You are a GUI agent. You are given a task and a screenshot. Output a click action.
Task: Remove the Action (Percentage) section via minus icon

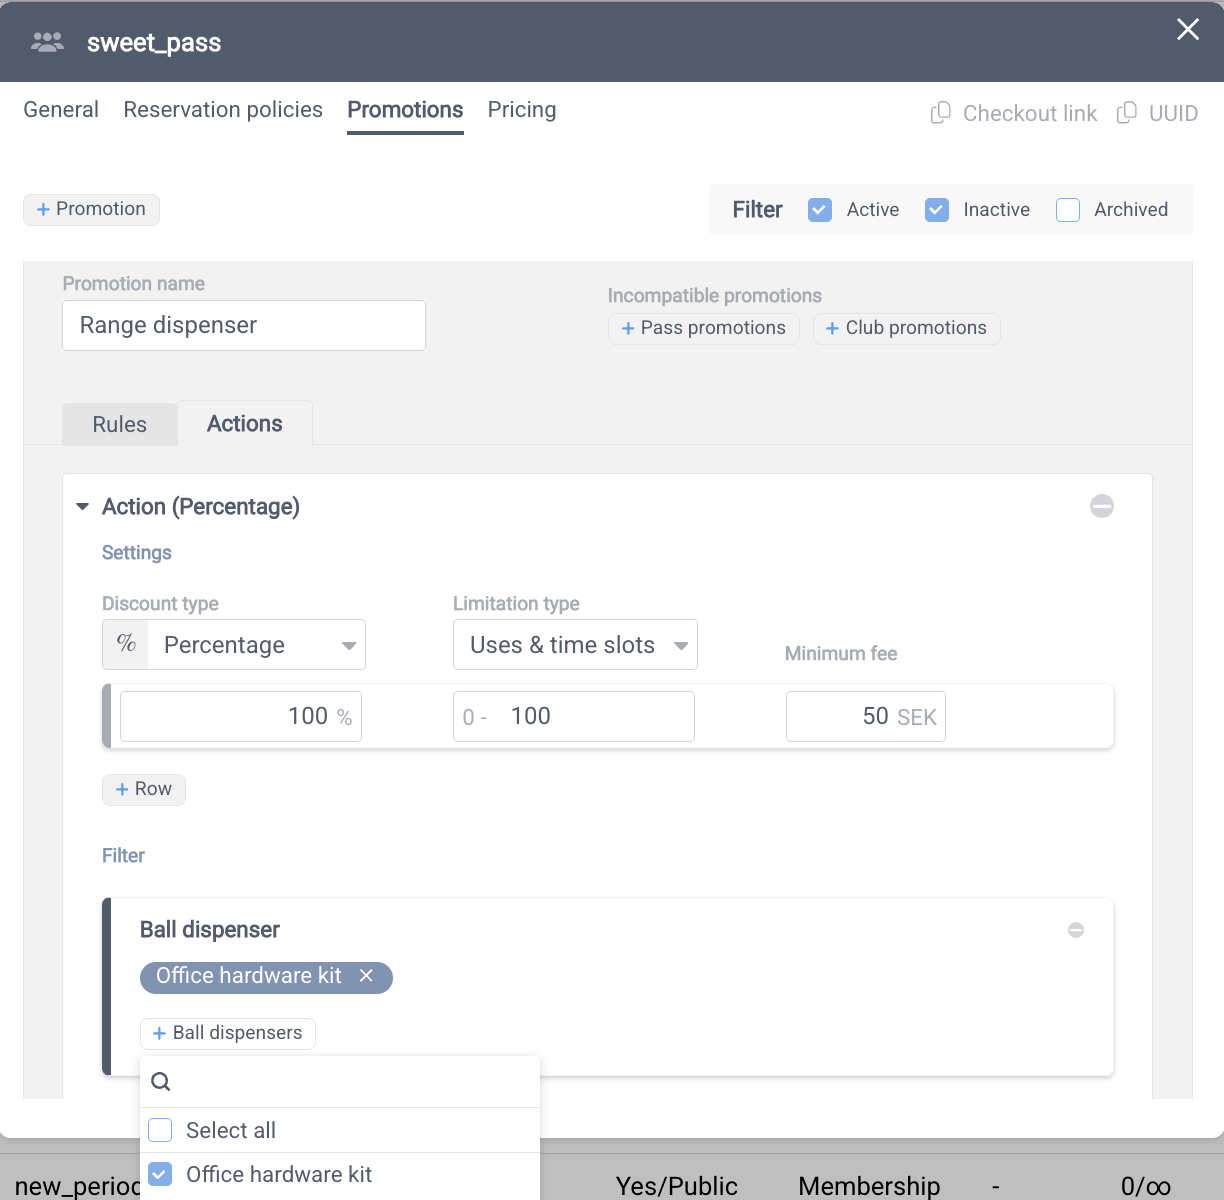1101,506
